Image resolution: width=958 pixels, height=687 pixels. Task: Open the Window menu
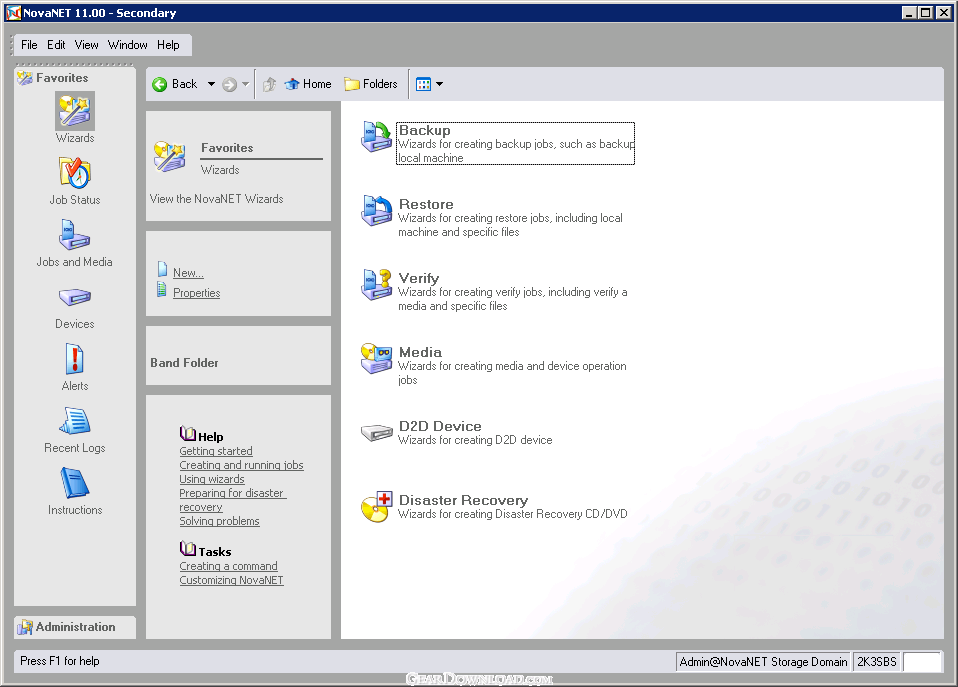click(128, 45)
